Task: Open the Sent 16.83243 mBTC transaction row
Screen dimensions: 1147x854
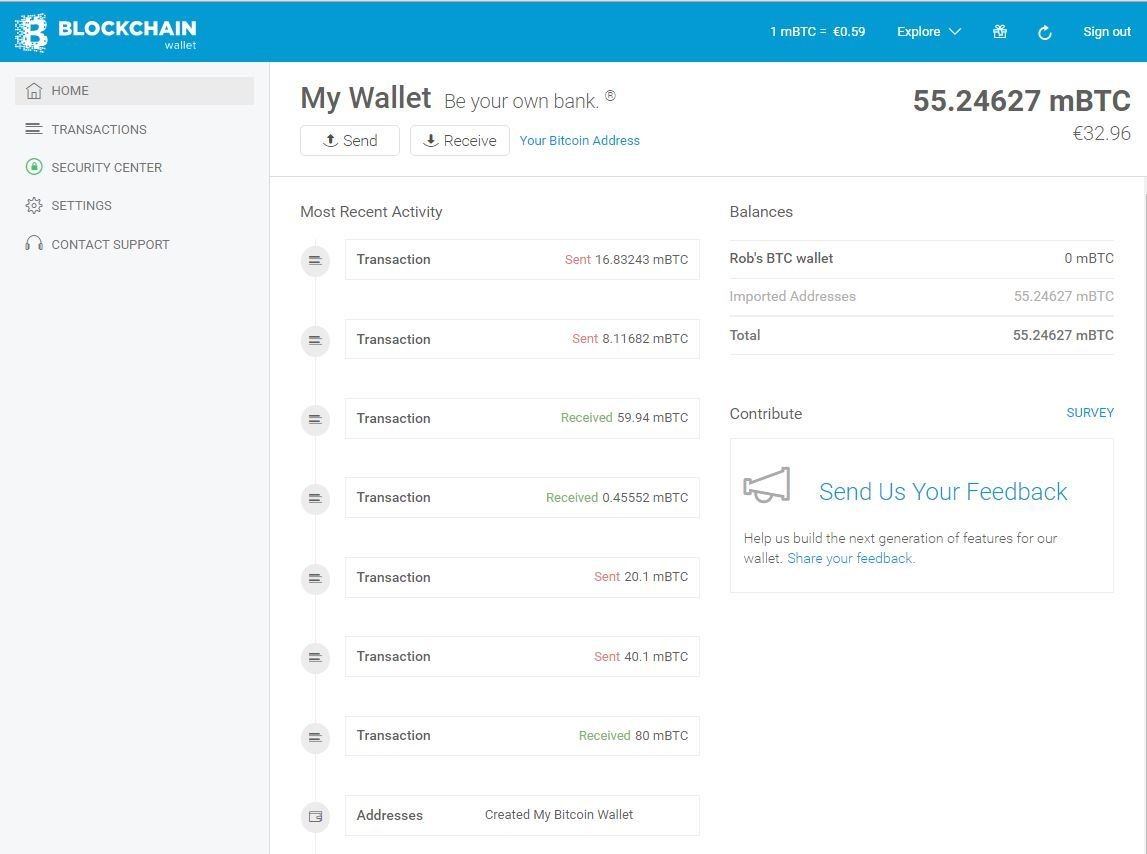Action: (x=522, y=259)
